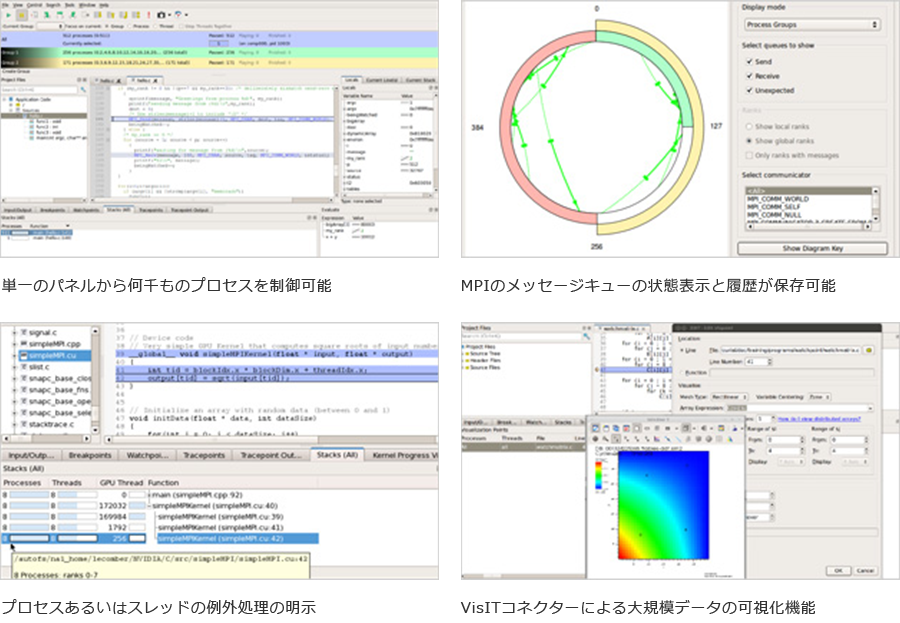The height and width of the screenshot is (623, 900).
Task: Click the horizontal scrollbar under GPU source code
Action: point(271,439)
